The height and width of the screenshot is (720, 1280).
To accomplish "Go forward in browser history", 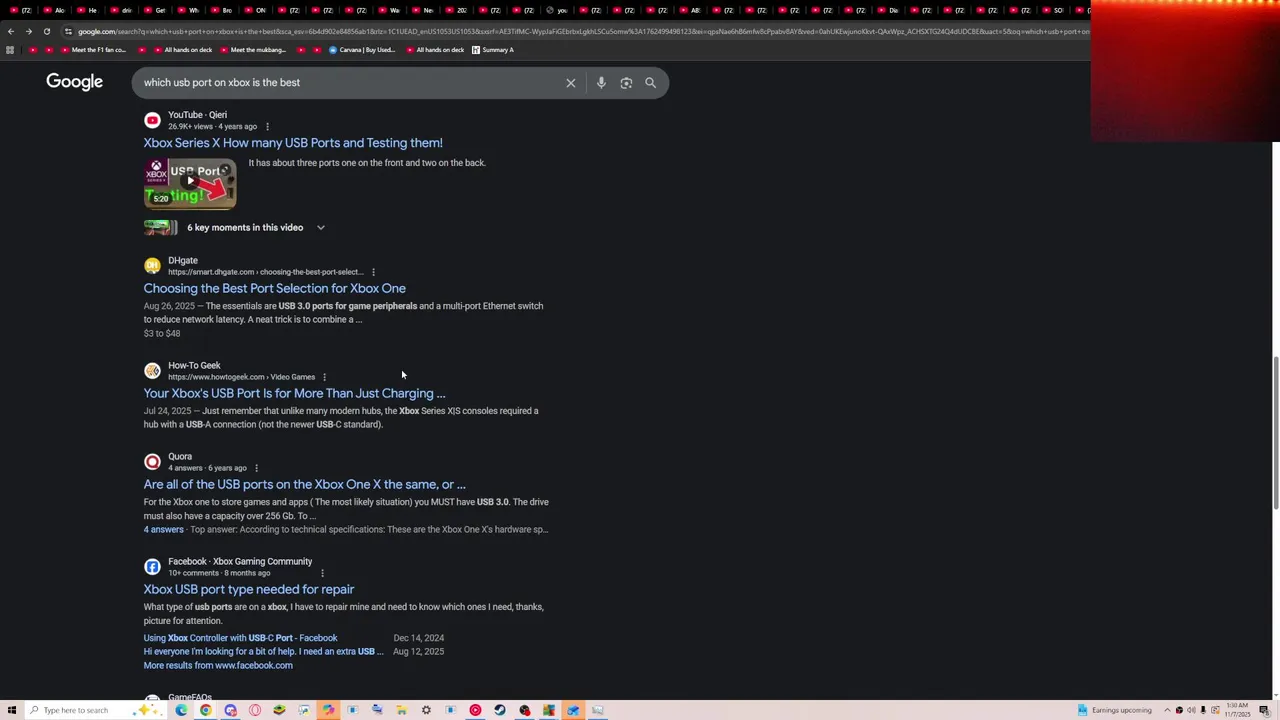I will pos(28,31).
